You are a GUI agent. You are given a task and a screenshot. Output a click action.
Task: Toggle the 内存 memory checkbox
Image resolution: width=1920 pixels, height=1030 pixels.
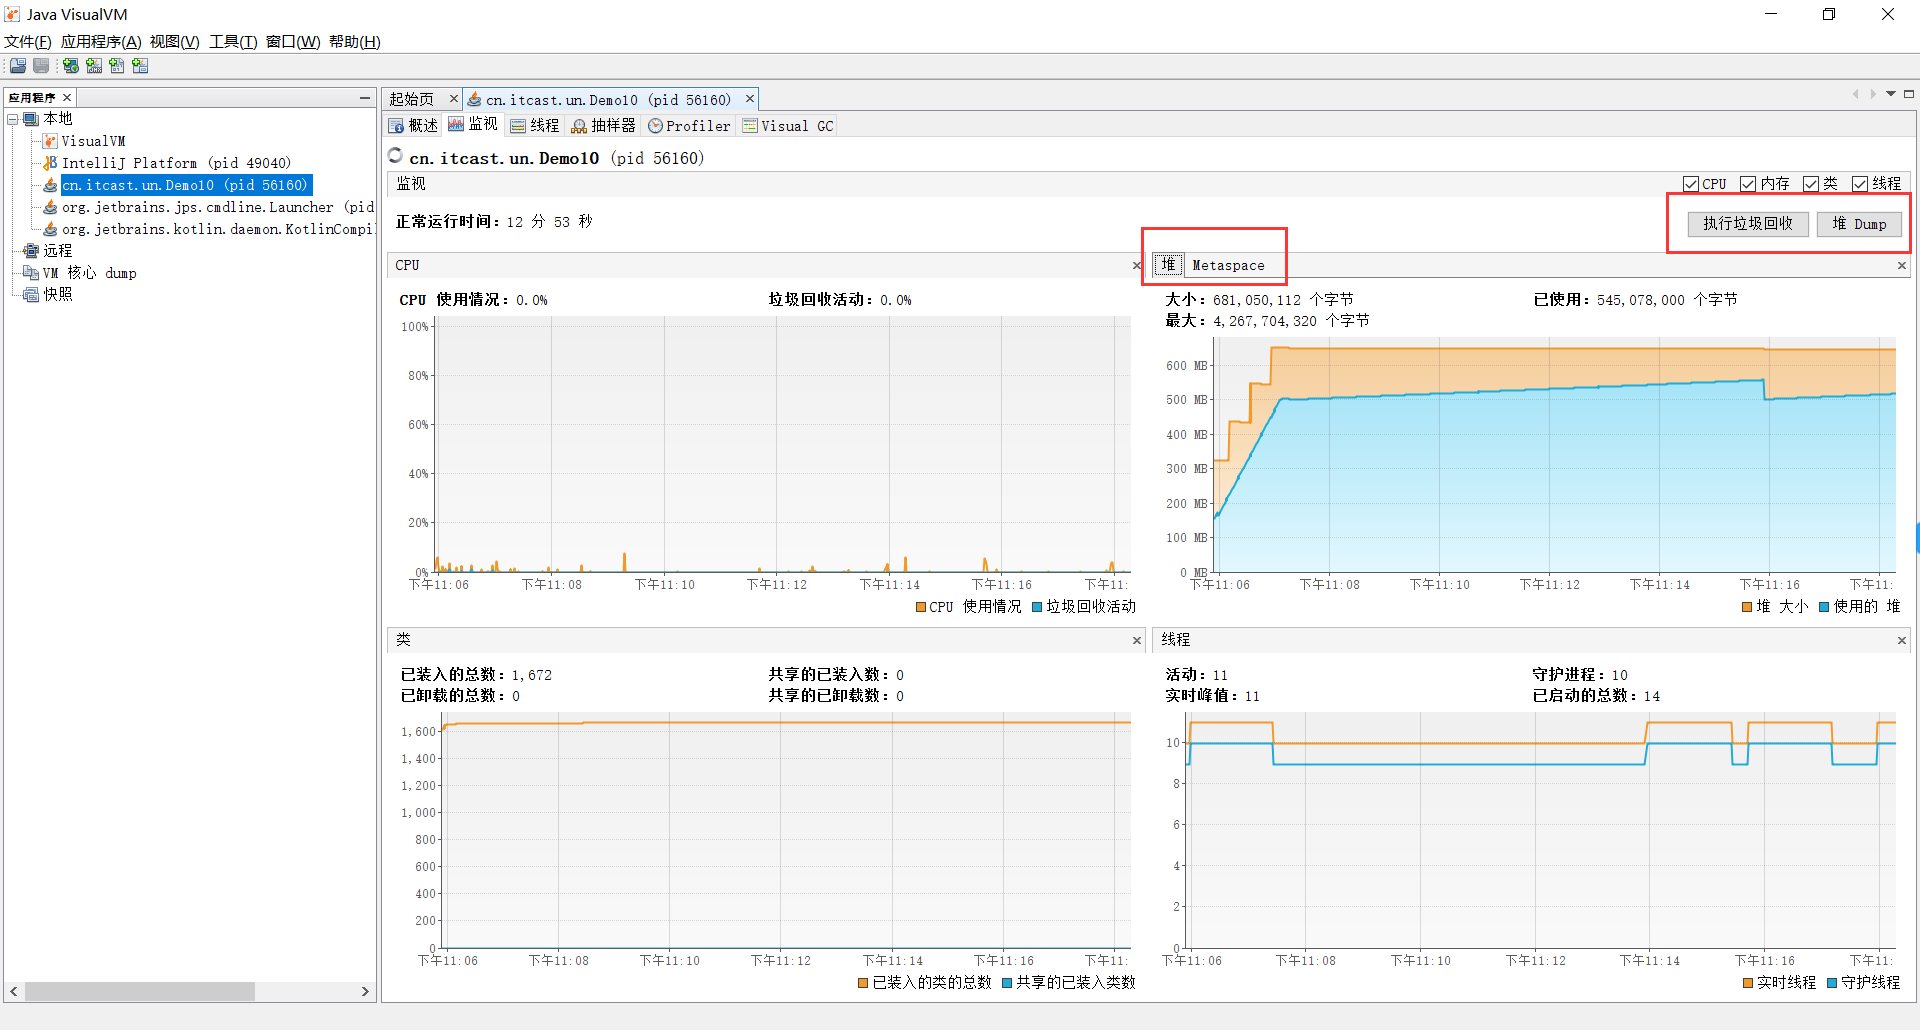click(1748, 184)
